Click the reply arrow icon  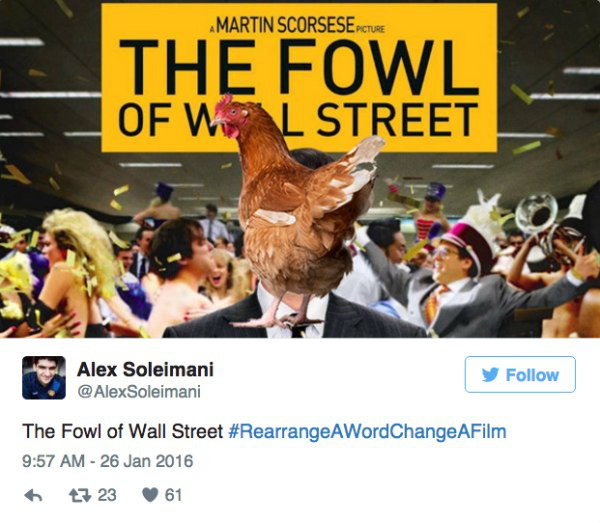click(33, 496)
